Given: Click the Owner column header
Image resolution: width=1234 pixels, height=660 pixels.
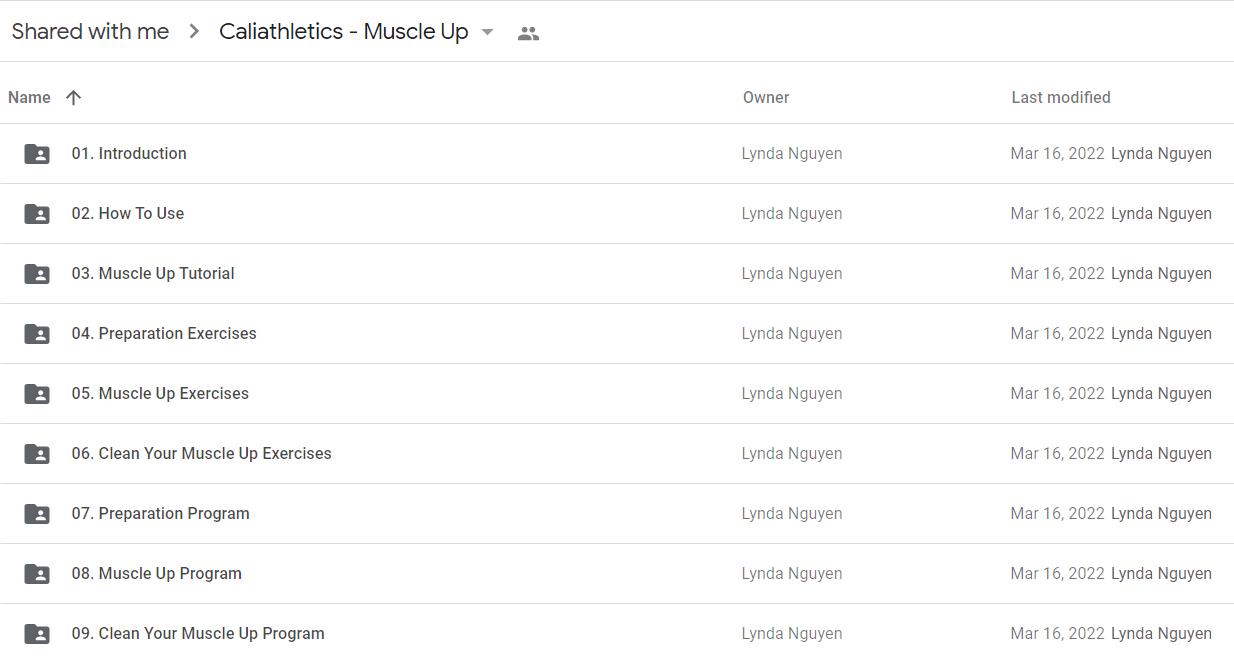Looking at the screenshot, I should (x=766, y=97).
